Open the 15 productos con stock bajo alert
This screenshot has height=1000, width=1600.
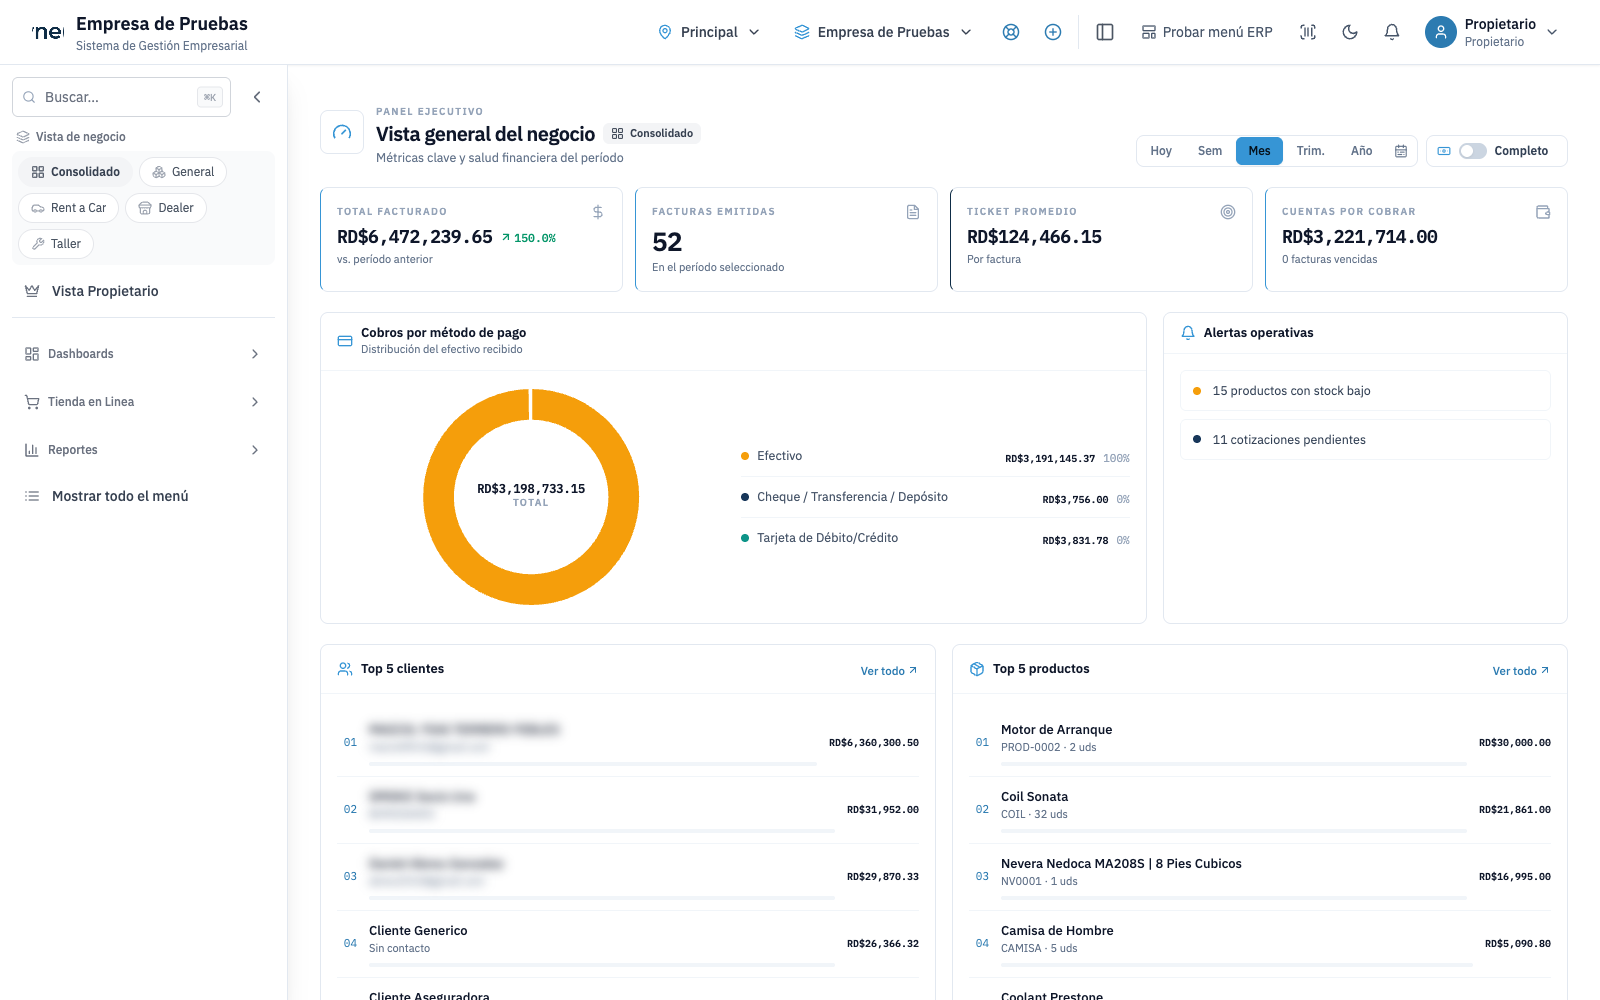point(1365,391)
